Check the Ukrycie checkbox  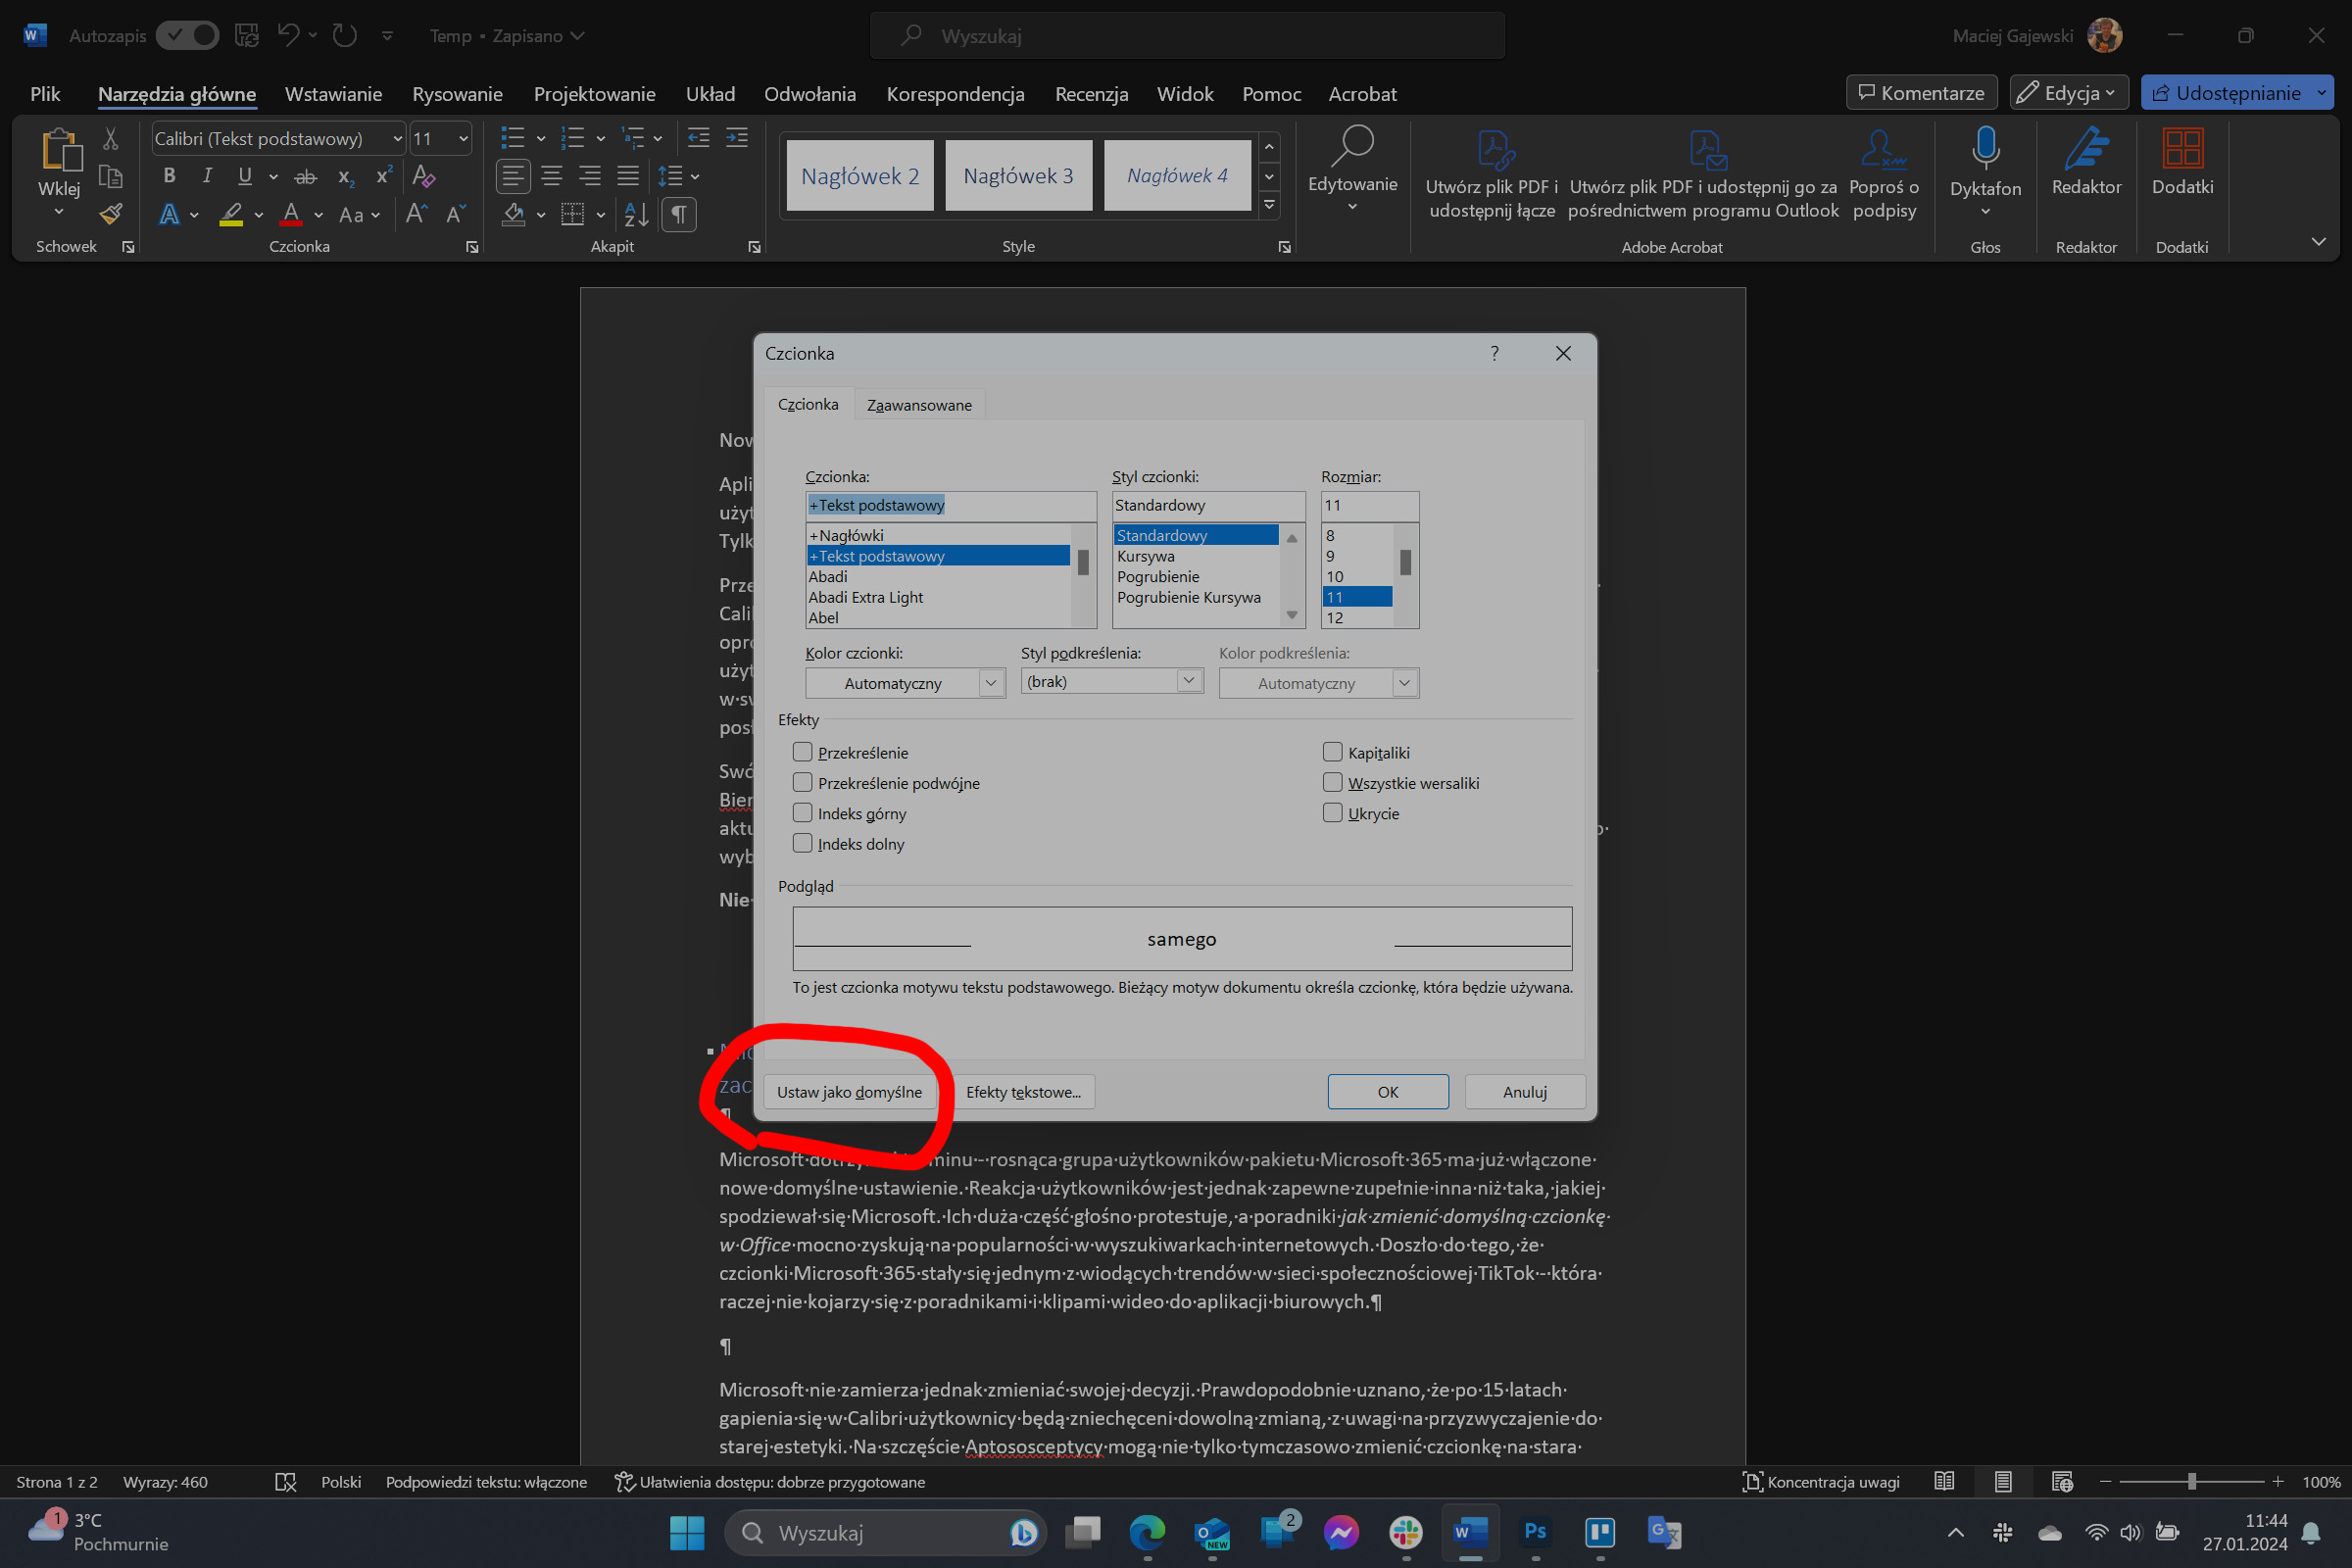pyautogui.click(x=1332, y=813)
